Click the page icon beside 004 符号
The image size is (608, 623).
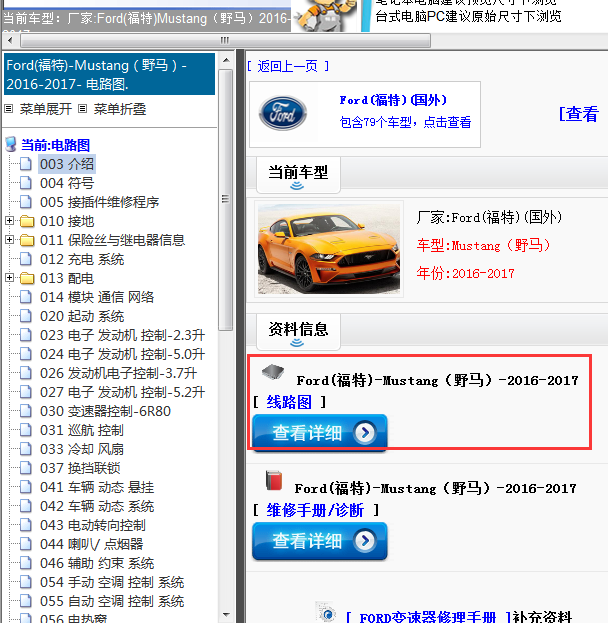pos(26,183)
